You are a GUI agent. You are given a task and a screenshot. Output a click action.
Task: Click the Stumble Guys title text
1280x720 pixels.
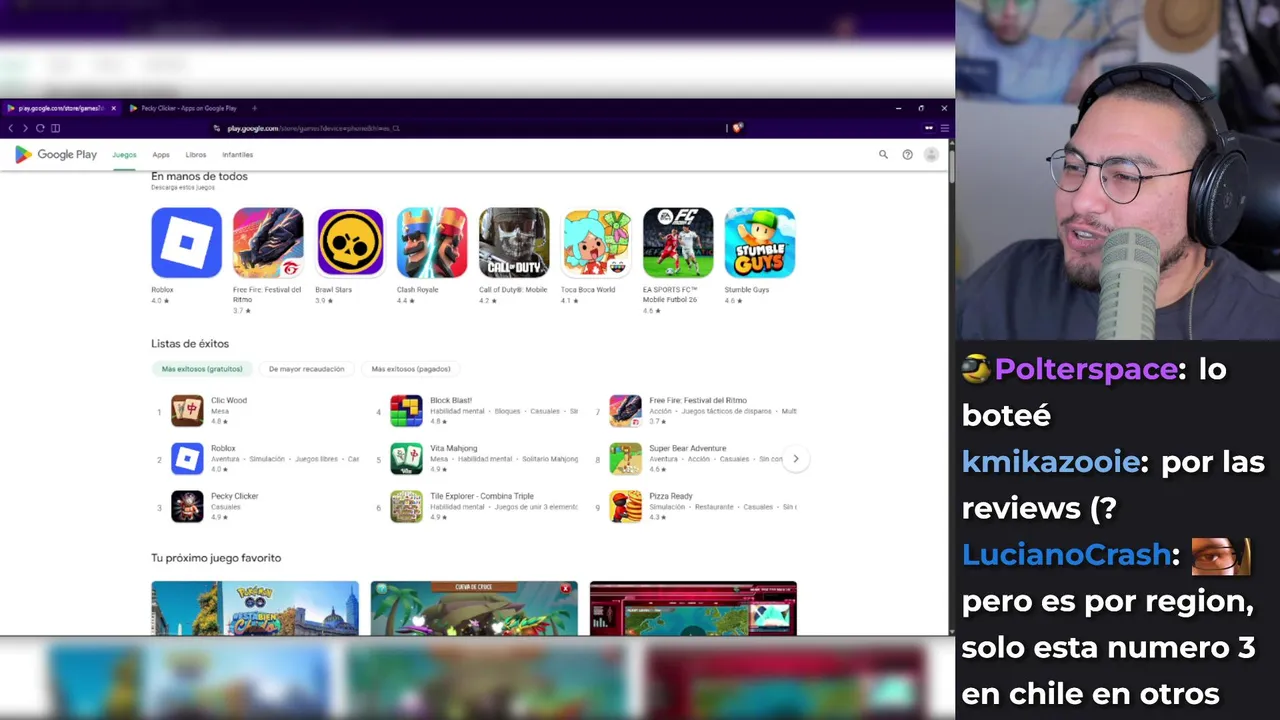point(747,290)
